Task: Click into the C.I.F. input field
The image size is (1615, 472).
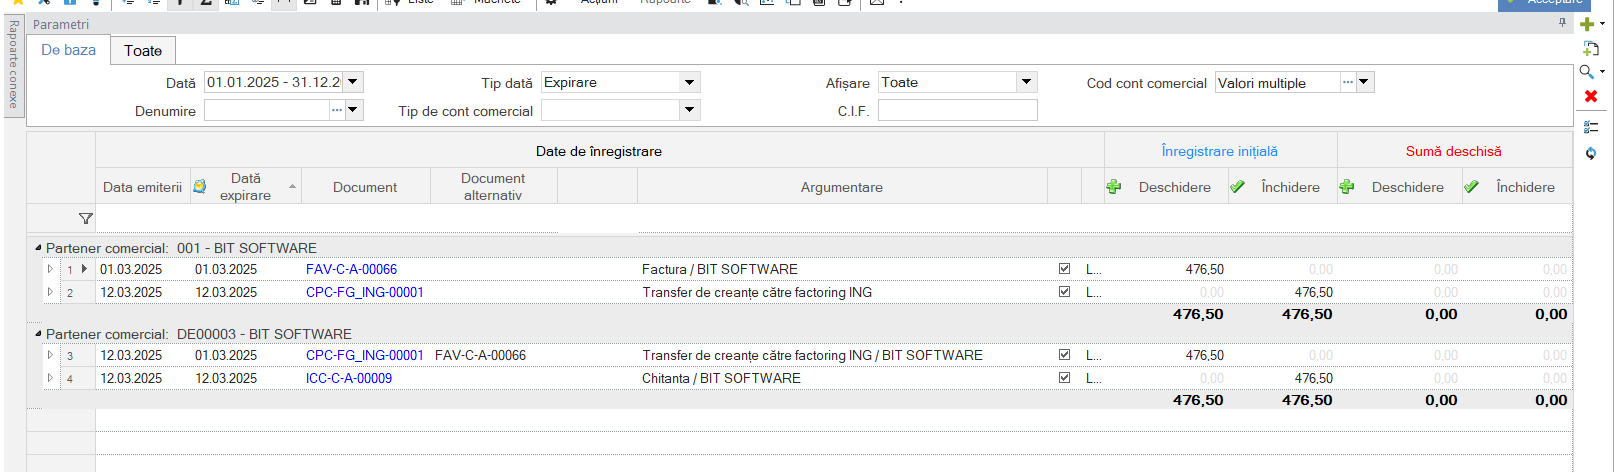Action: pyautogui.click(x=957, y=110)
